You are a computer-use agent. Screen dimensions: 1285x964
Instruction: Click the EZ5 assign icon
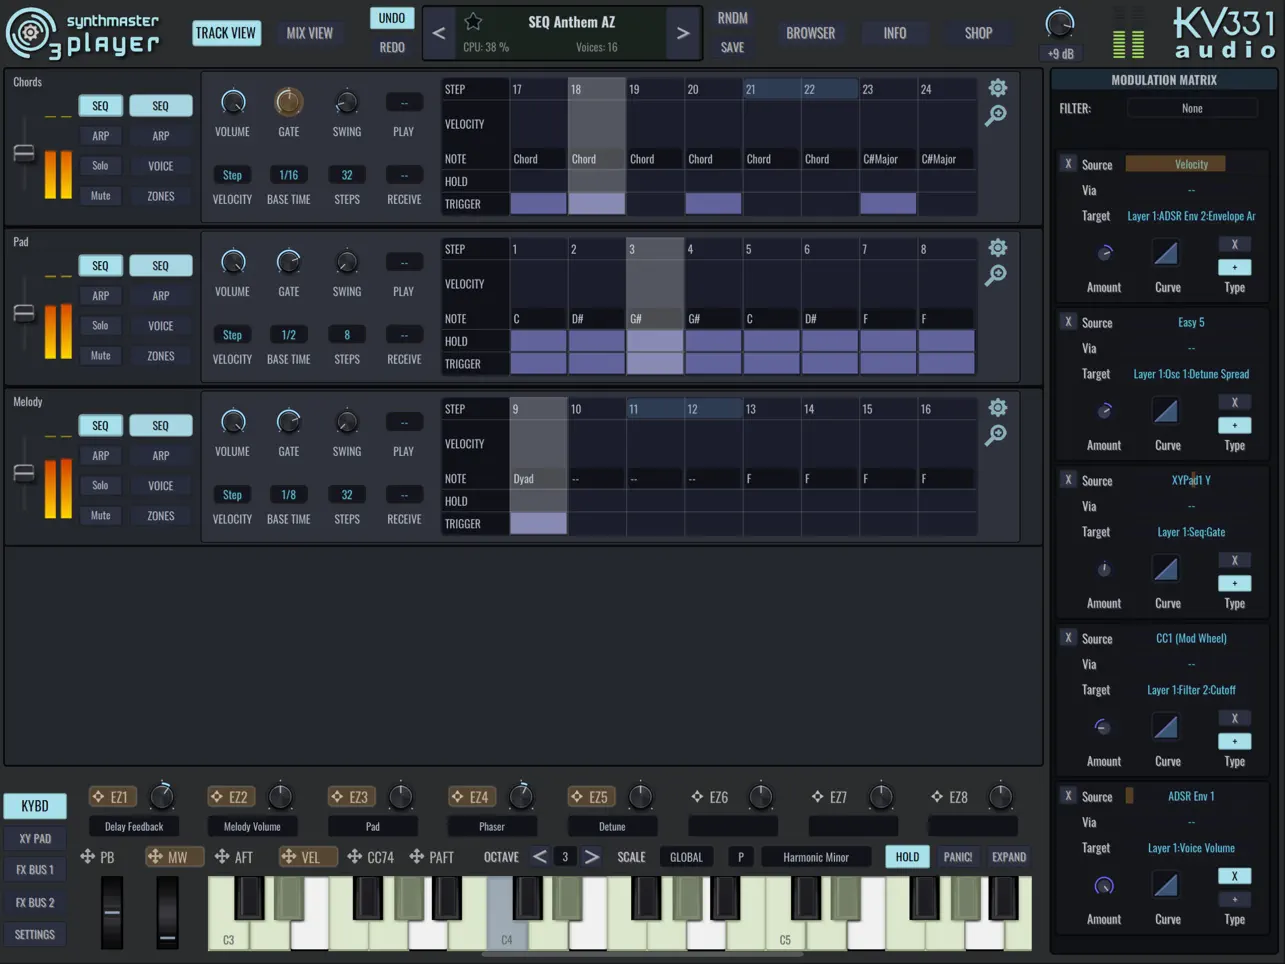577,797
